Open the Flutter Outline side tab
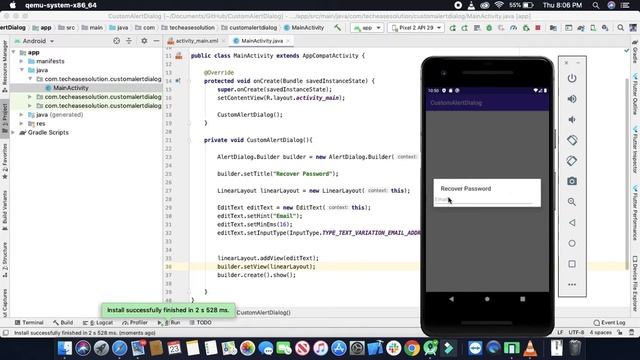Screen dimensions: 640x360 click(635, 95)
